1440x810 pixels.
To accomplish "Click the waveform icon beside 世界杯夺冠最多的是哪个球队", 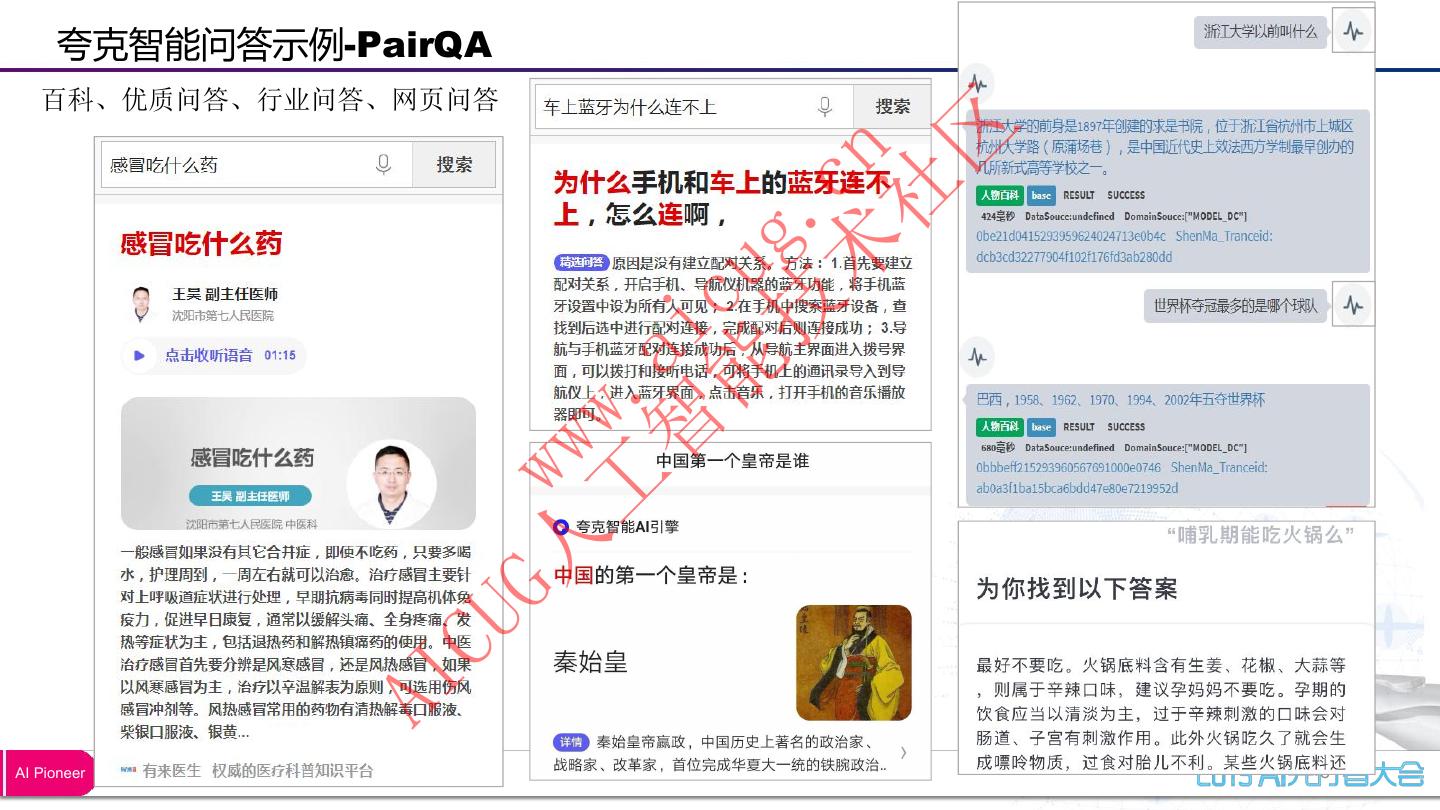I will 1353,306.
